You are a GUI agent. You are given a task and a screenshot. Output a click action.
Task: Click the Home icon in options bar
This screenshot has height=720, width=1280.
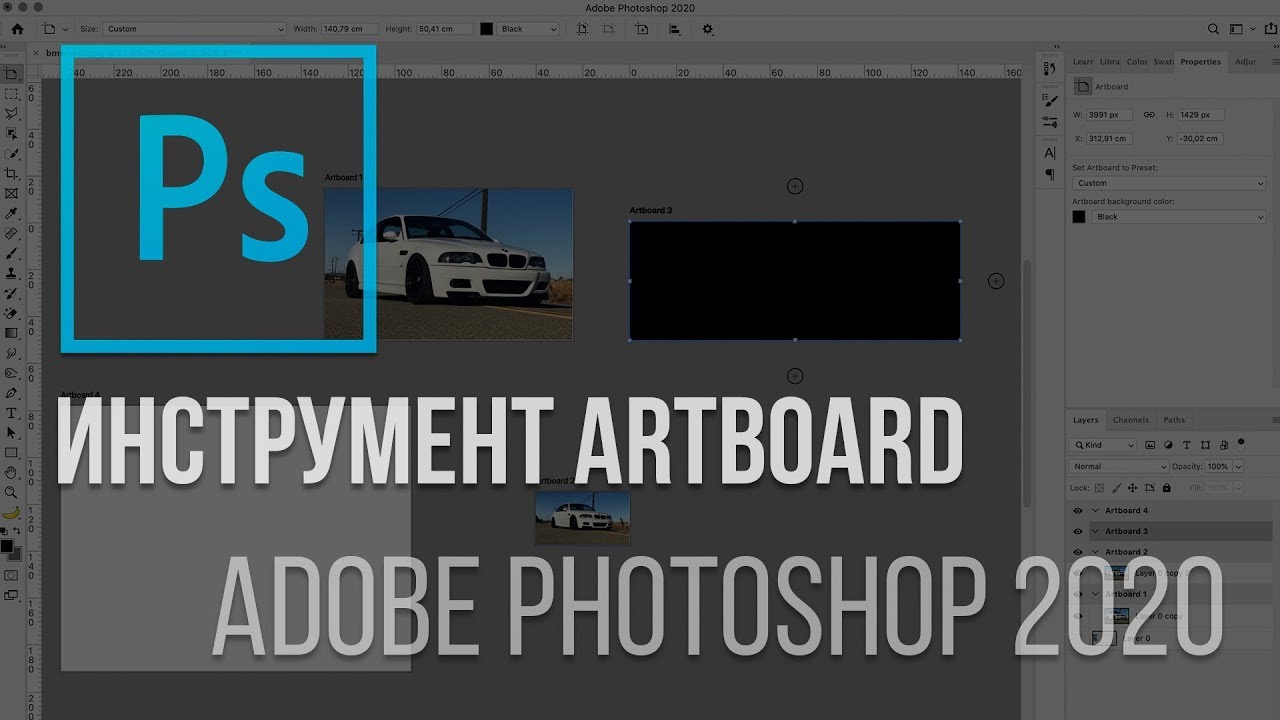[x=17, y=29]
